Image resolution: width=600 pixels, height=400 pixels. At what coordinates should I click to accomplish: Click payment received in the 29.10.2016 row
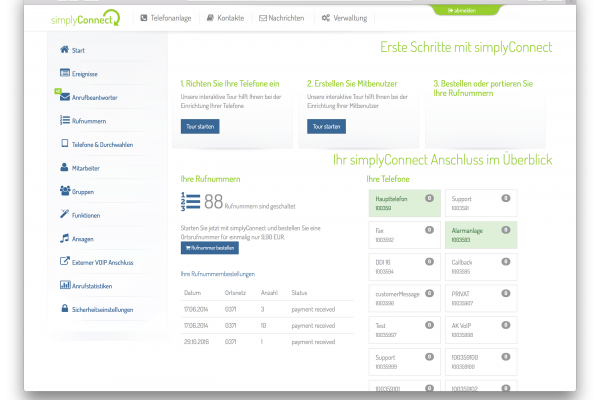313,342
